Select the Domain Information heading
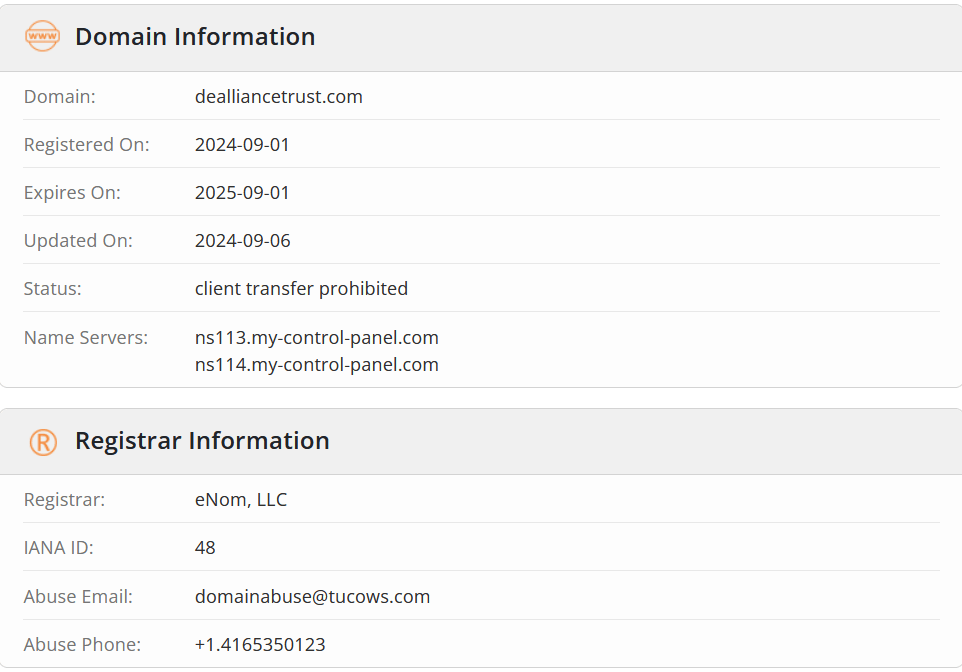Image resolution: width=962 pixels, height=672 pixels. pos(195,37)
